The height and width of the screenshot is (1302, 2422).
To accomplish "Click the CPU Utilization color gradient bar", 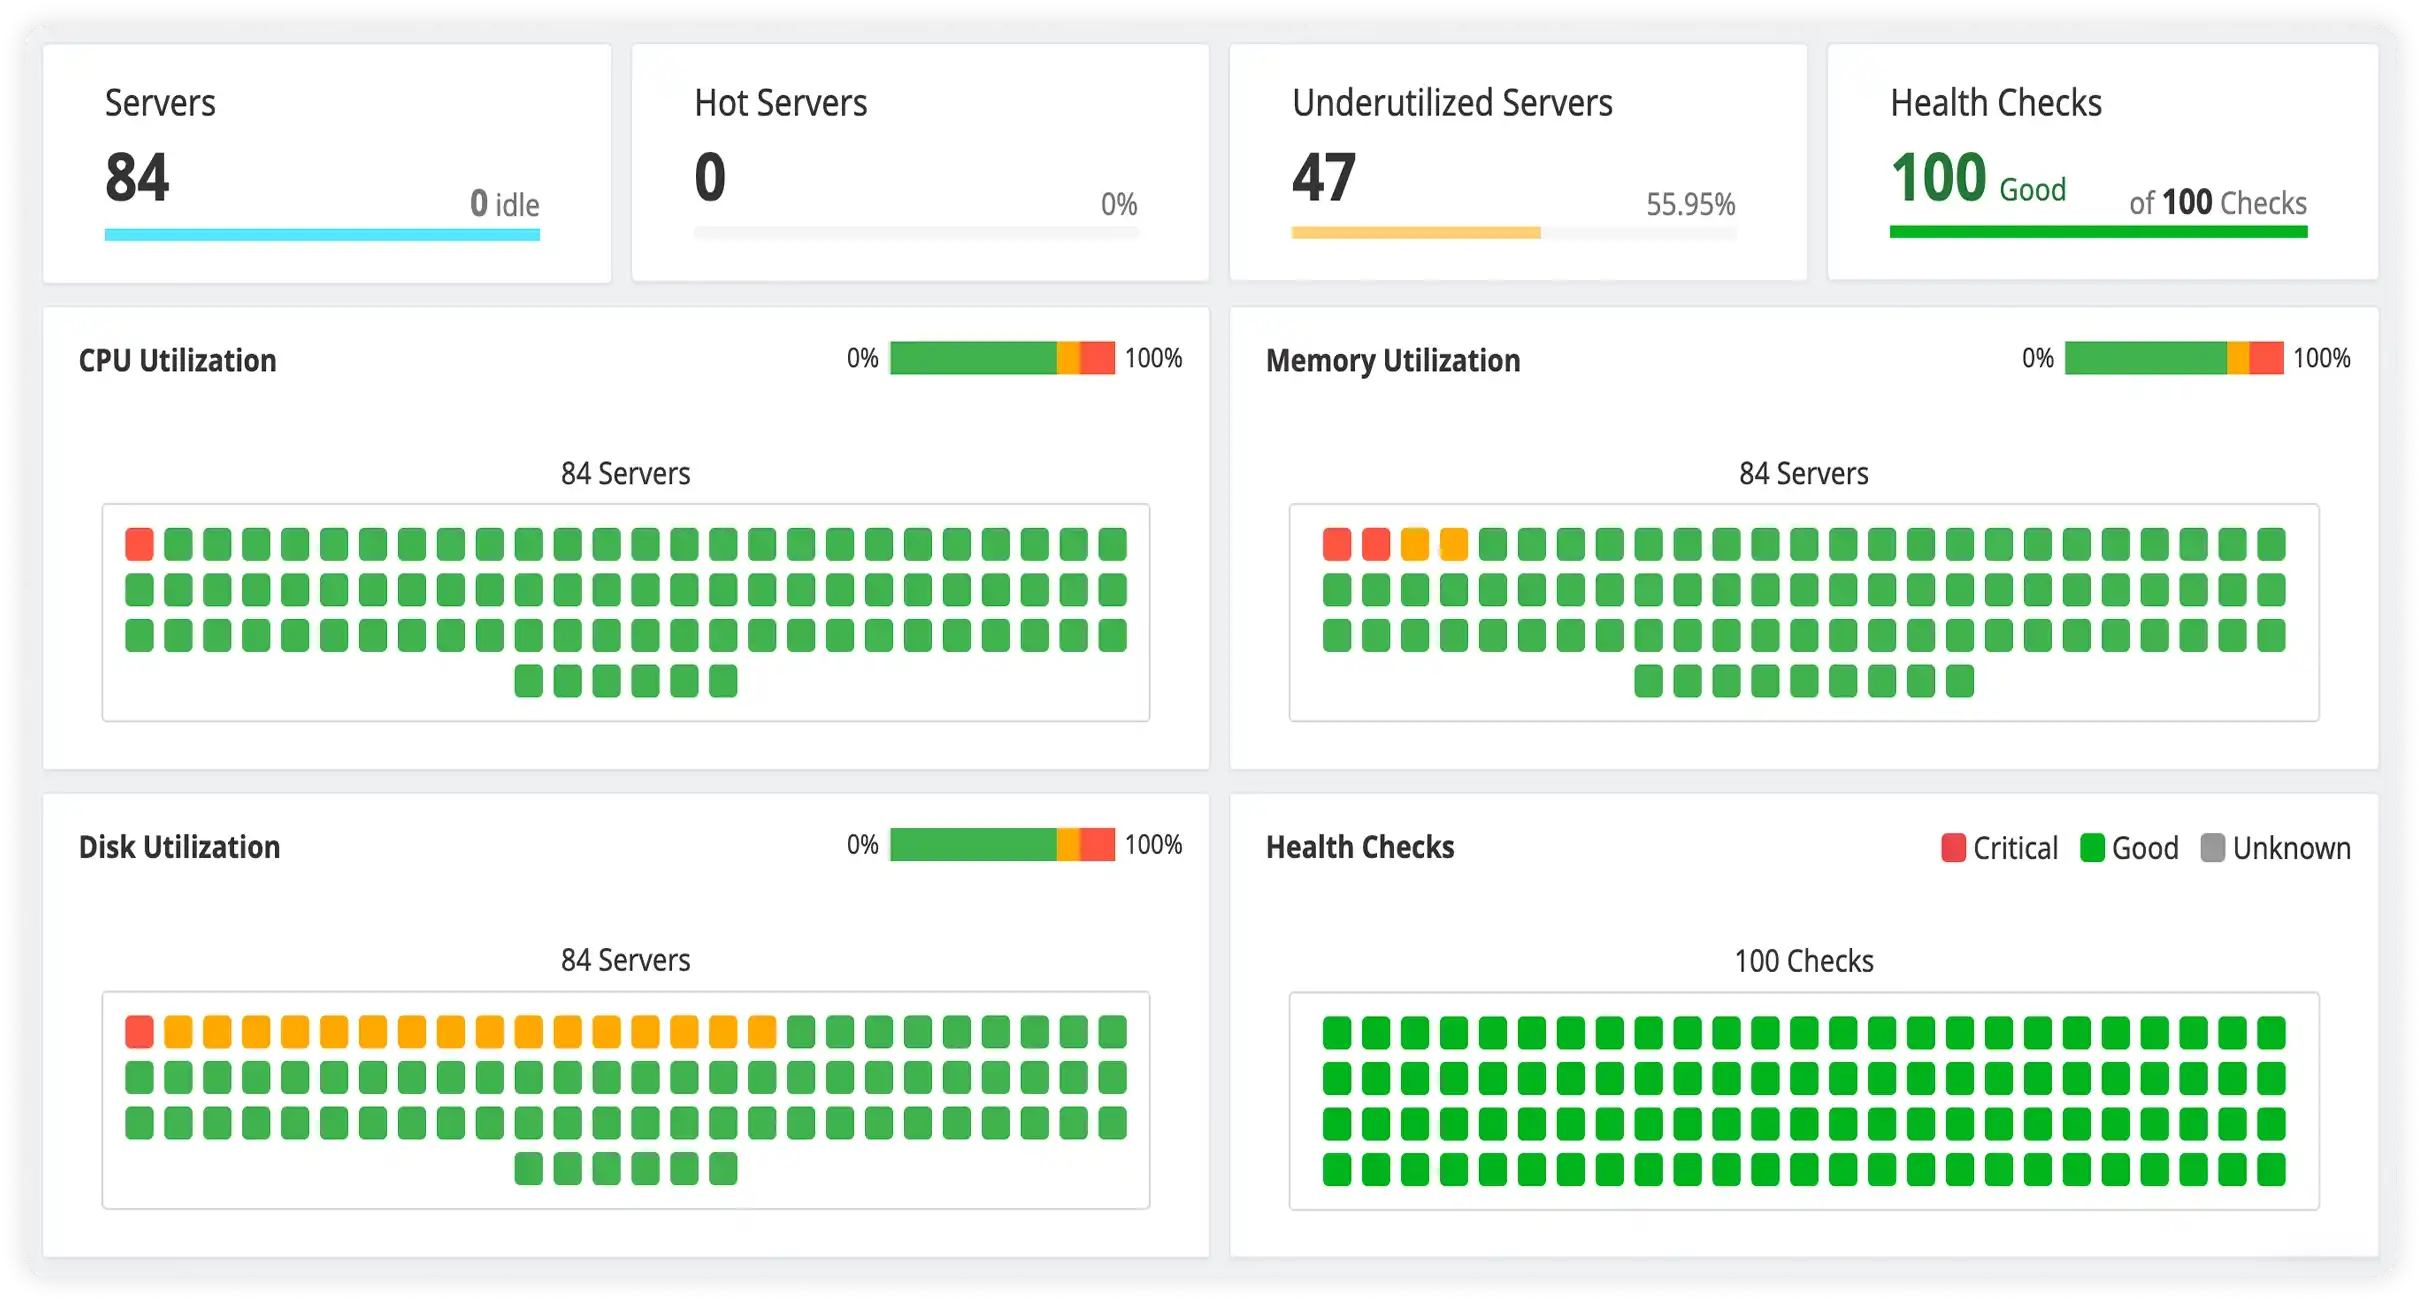I will [1000, 358].
